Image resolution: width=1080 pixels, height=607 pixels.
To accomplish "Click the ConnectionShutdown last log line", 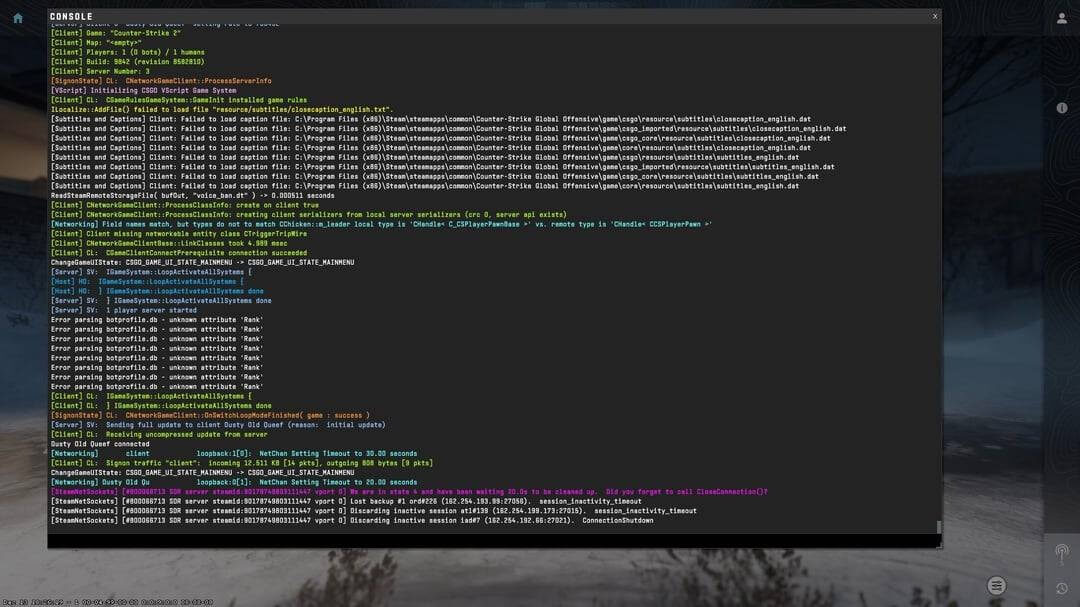I will tap(352, 521).
